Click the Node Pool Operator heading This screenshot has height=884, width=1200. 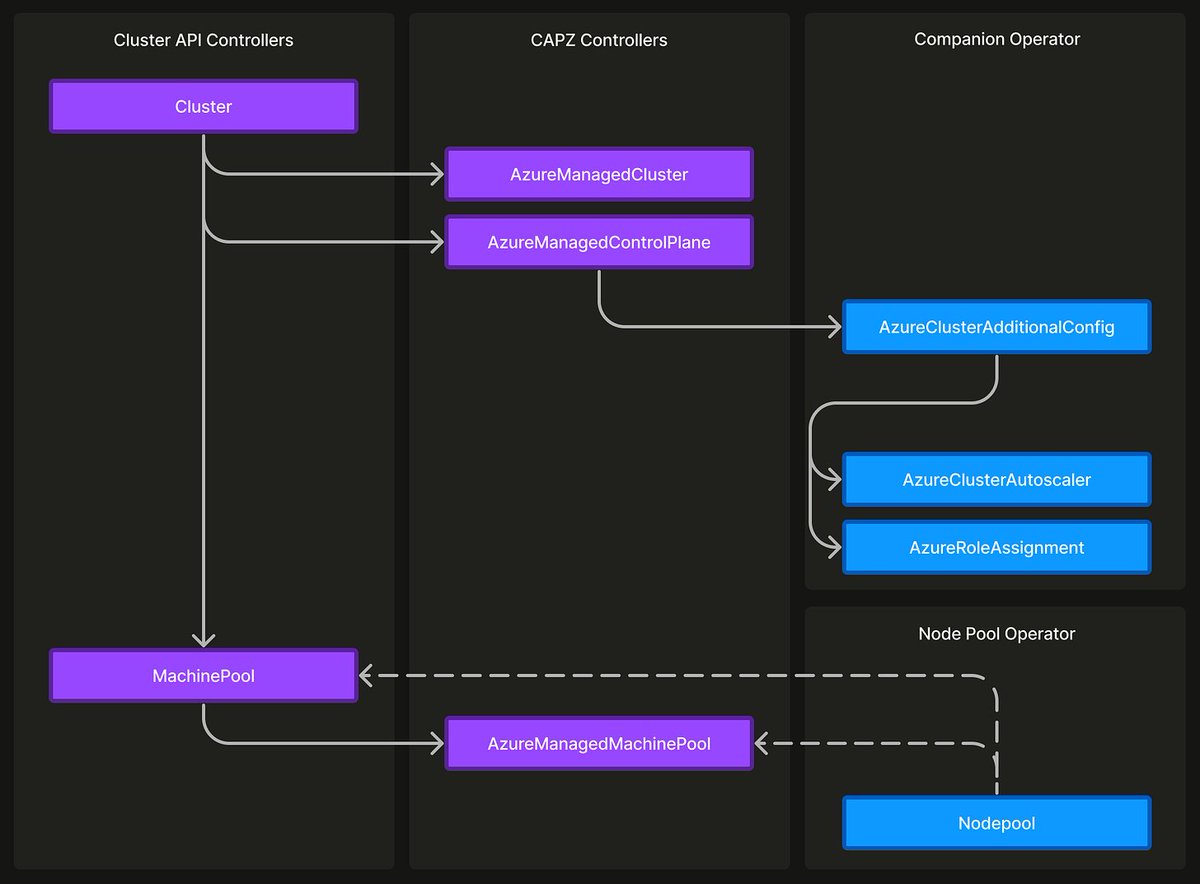click(996, 633)
